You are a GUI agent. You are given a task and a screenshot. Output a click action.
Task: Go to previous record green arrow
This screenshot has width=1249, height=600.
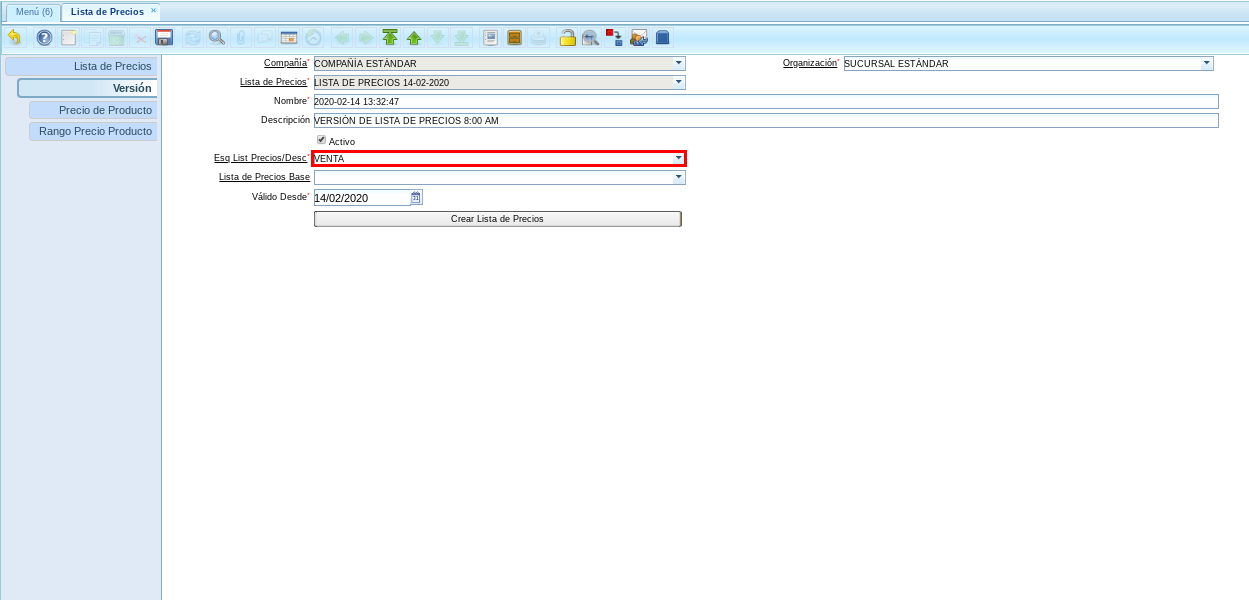coord(414,38)
